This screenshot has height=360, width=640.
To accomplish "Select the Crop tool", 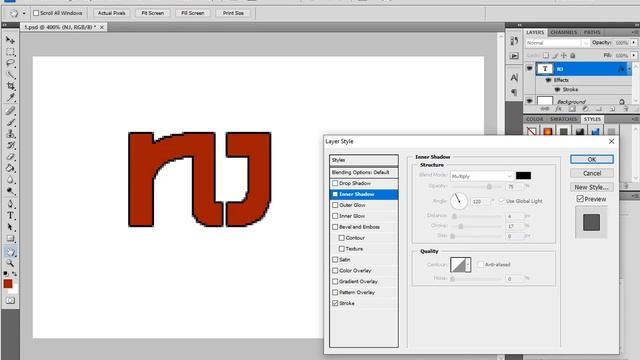I will 10,86.
